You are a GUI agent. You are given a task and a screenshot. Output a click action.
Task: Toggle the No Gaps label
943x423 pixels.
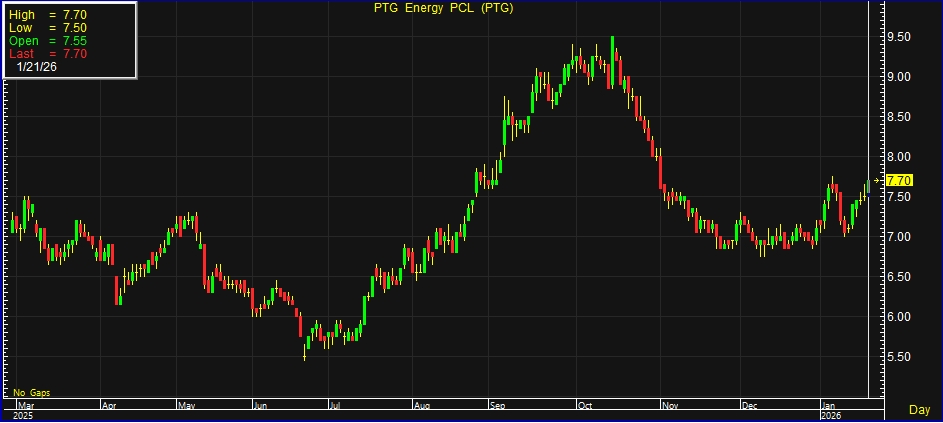31,392
